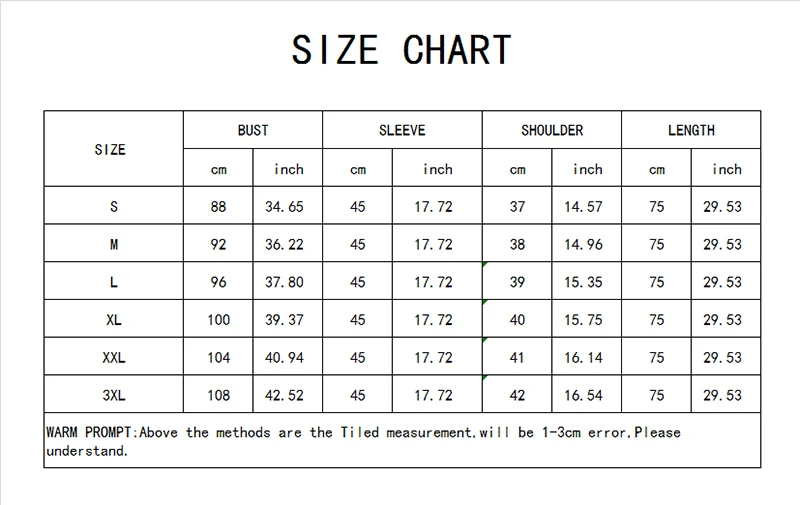The height and width of the screenshot is (505, 800).
Task: Select the SHOULDER column header
Action: point(552,130)
